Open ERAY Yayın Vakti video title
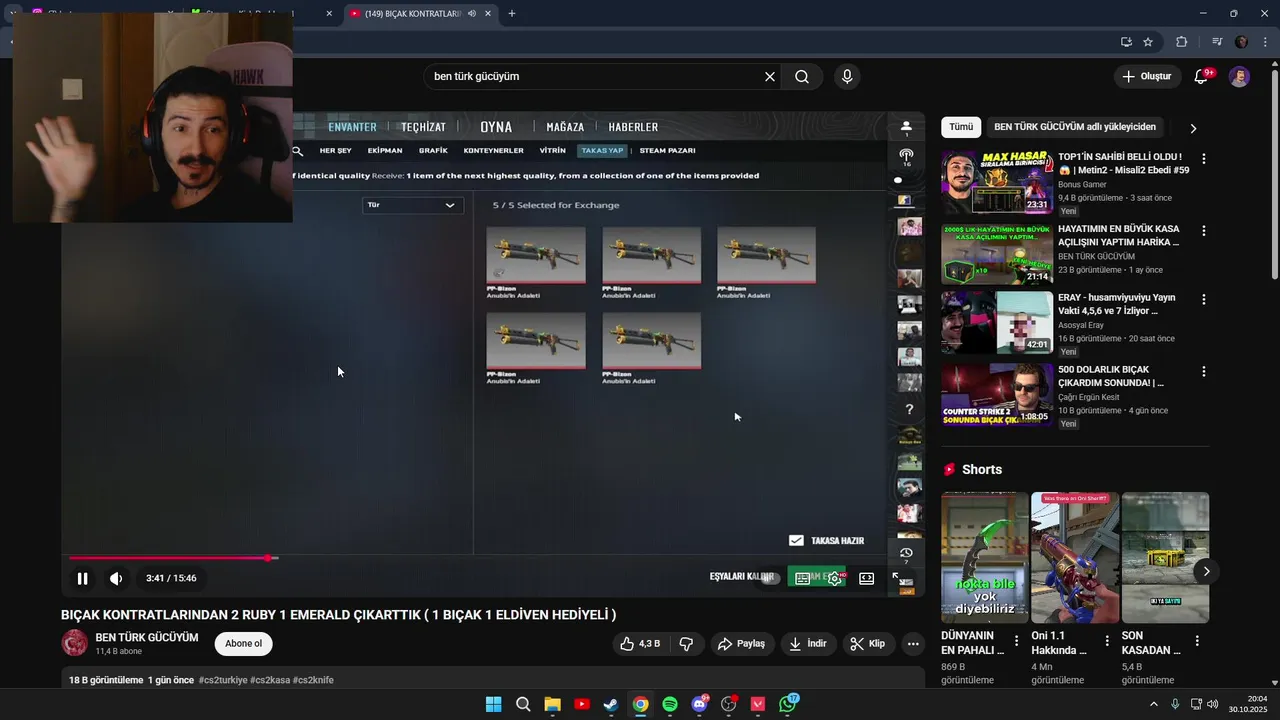This screenshot has height=720, width=1280. click(1117, 304)
